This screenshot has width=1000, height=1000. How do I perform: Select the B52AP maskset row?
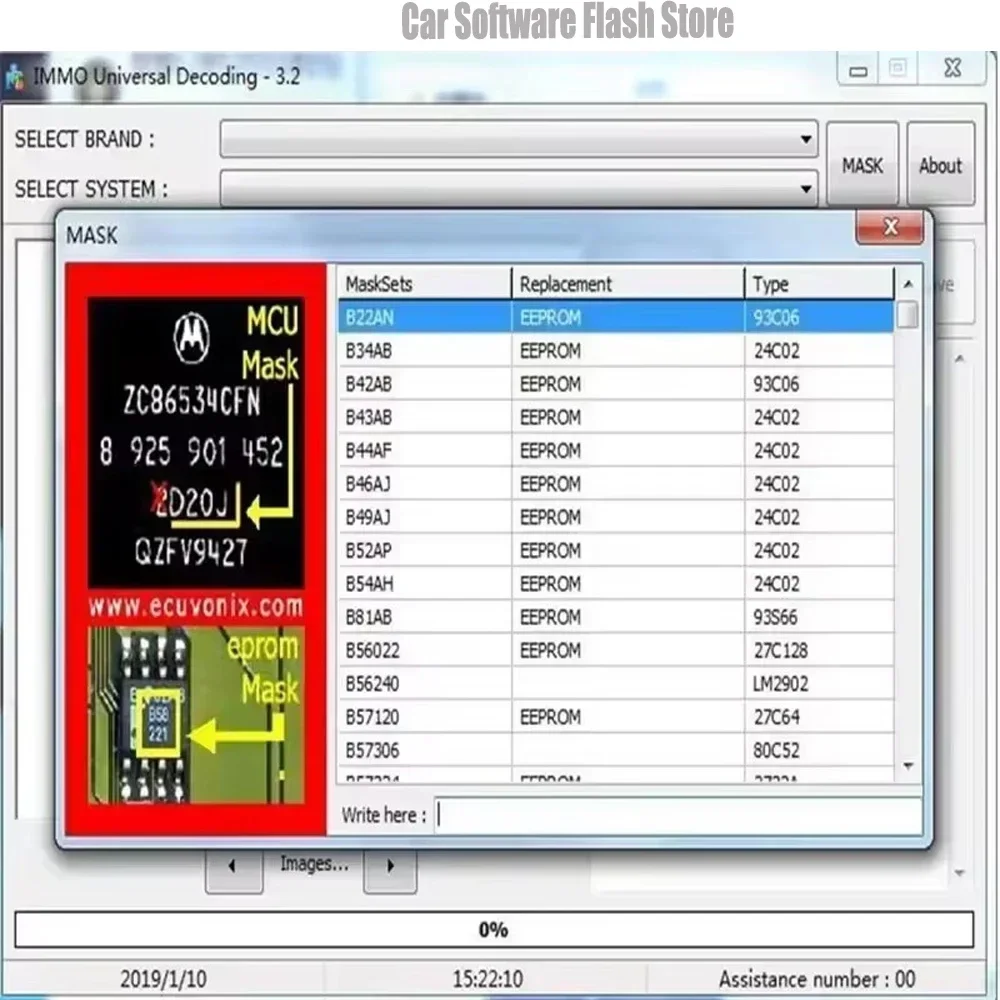(615, 550)
